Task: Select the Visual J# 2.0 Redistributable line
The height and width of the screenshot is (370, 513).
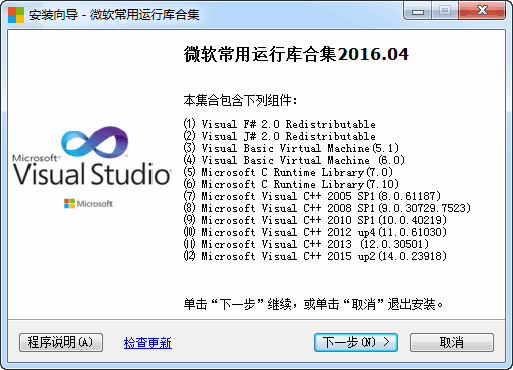Action: point(279,136)
